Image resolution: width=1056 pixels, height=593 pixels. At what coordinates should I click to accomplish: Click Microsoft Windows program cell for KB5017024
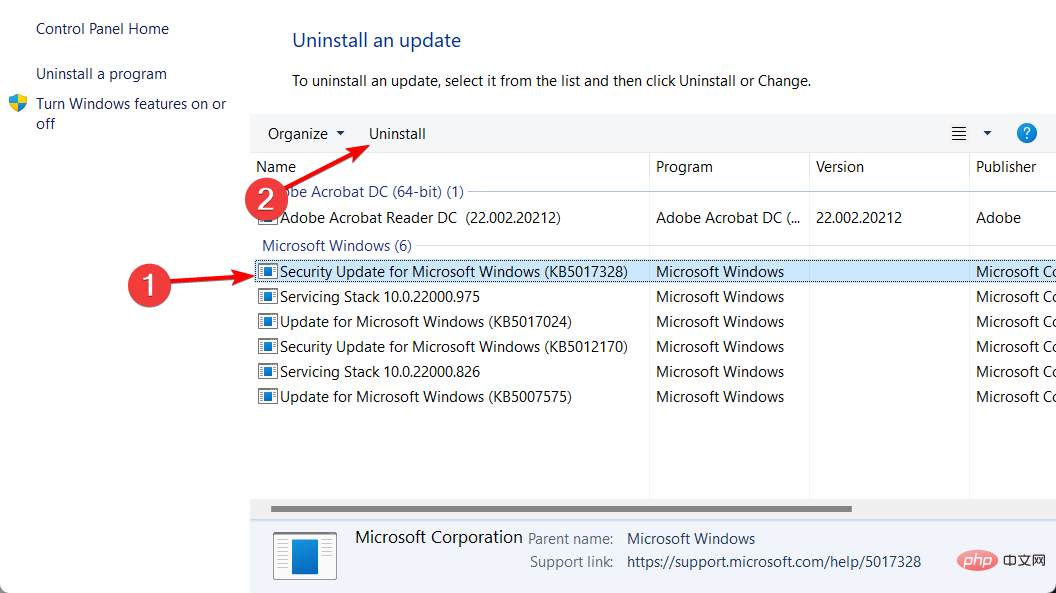coord(720,322)
